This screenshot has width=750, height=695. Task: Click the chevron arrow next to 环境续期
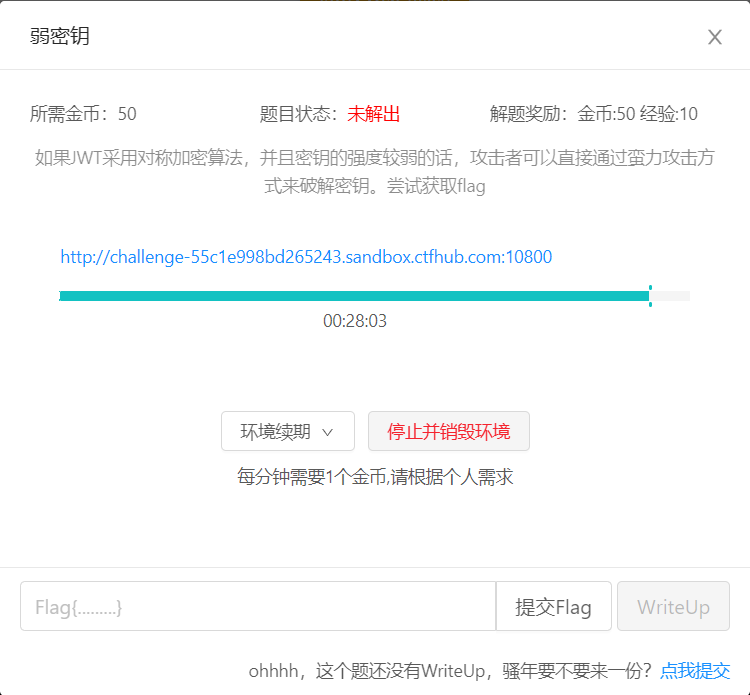[327, 432]
